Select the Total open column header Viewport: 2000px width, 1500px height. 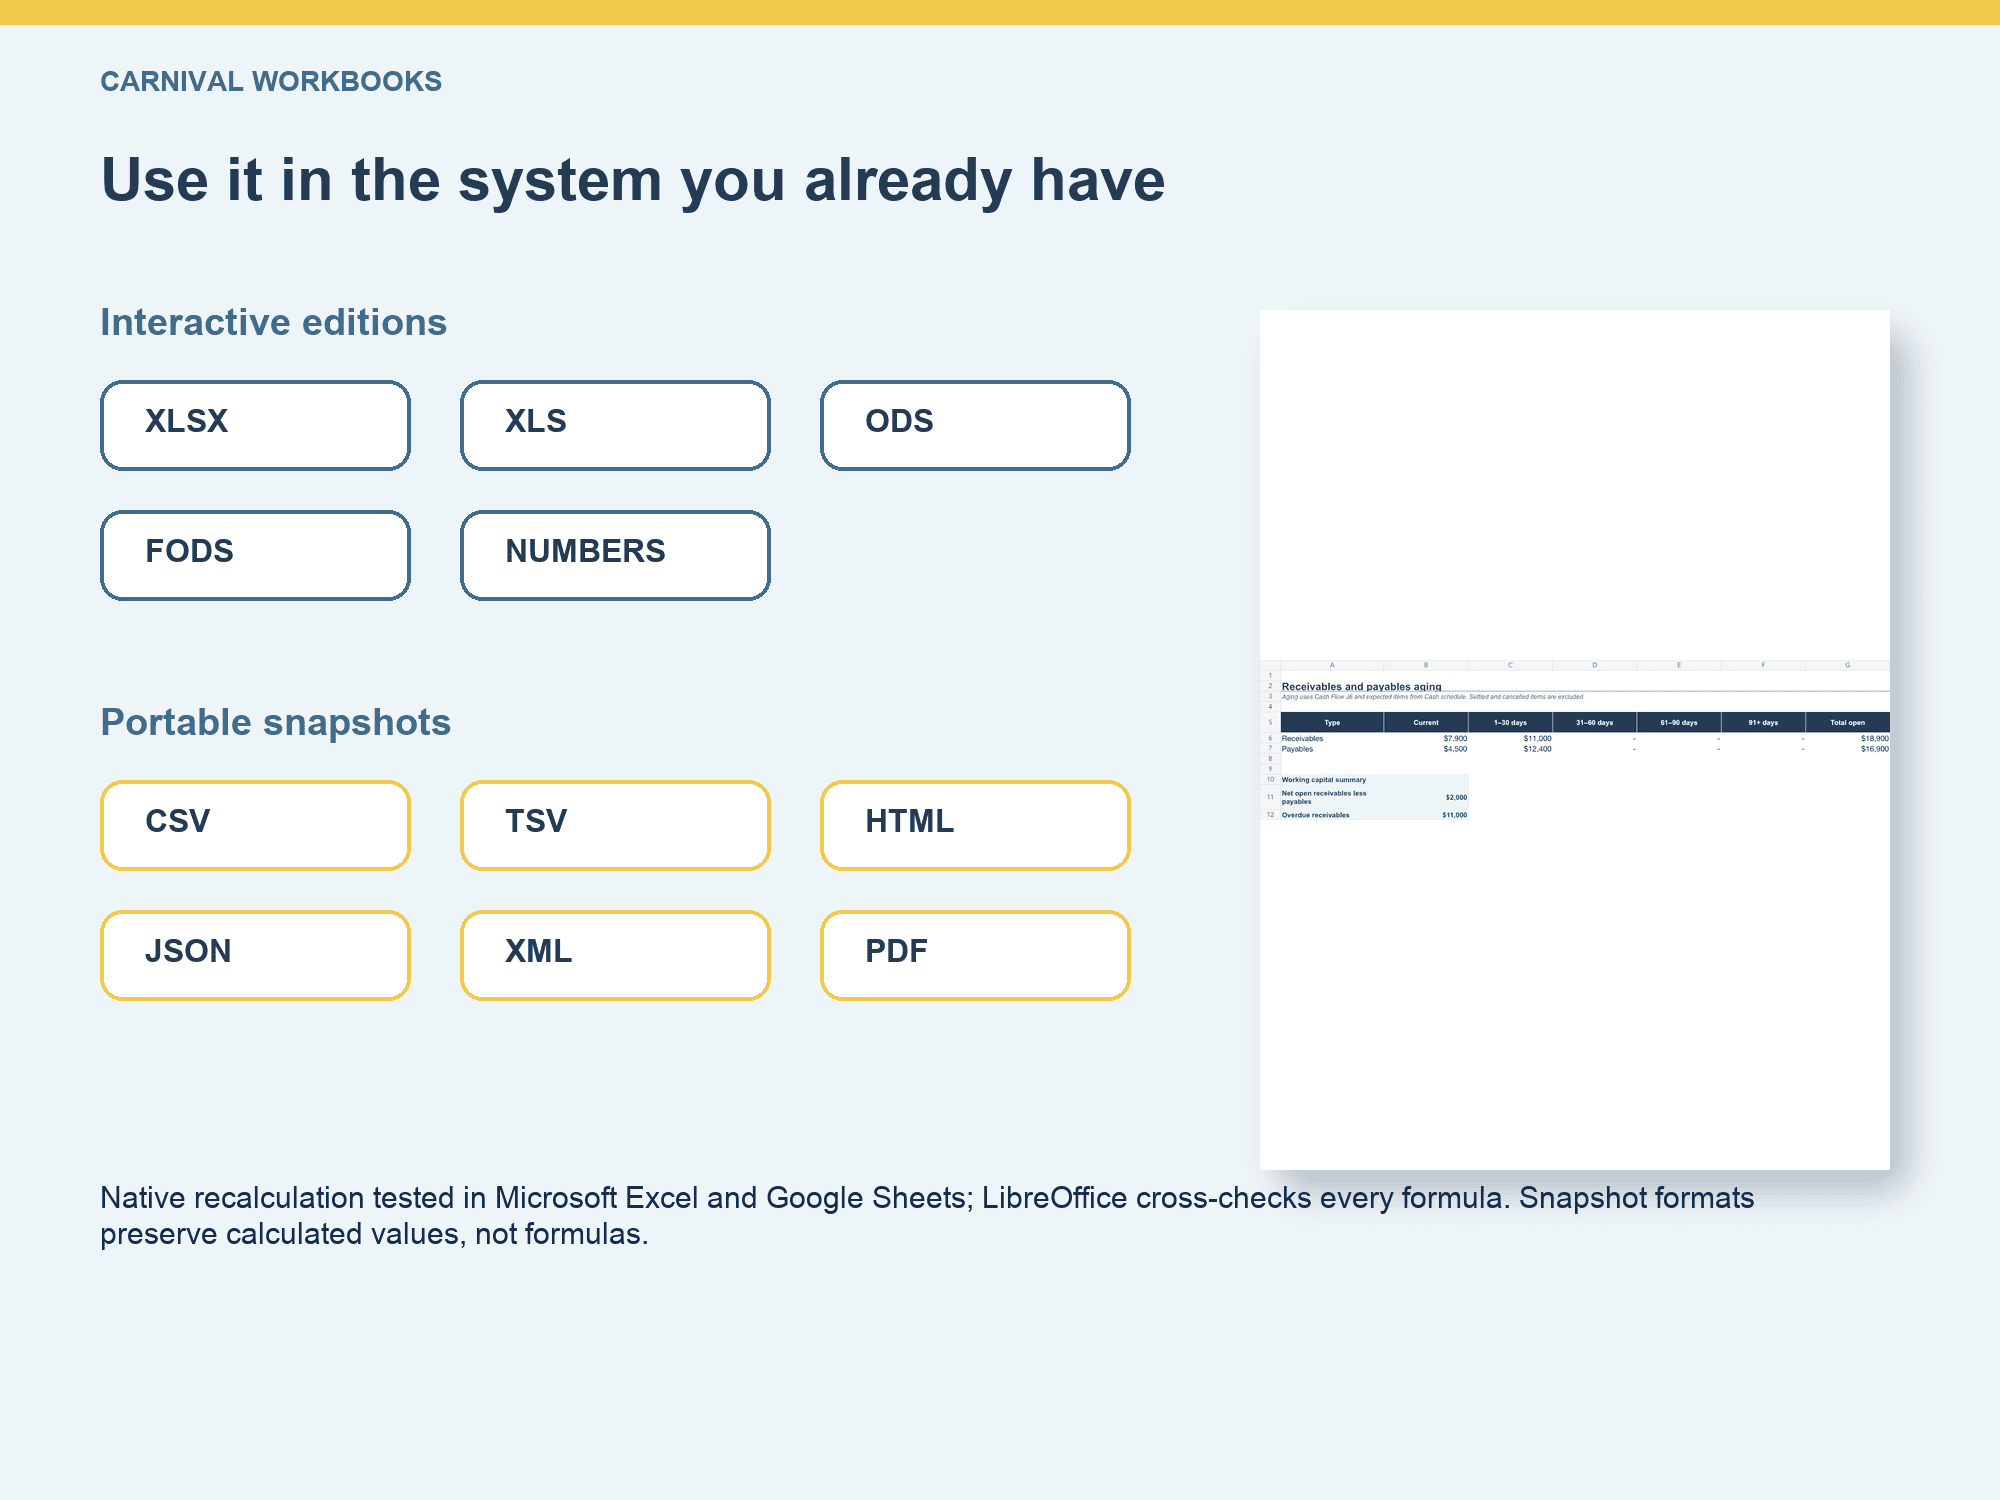click(1847, 722)
